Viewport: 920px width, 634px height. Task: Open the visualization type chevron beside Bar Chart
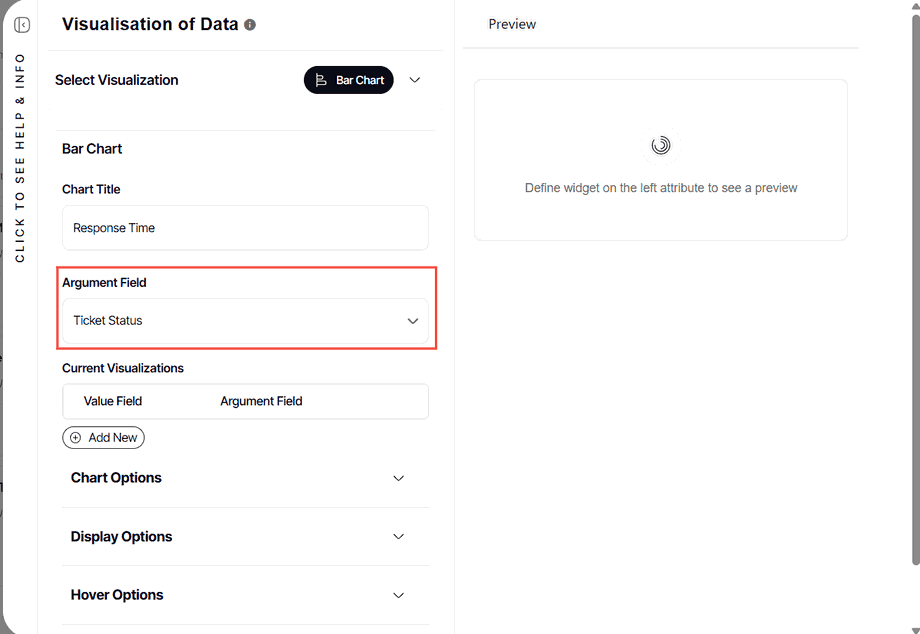click(415, 80)
